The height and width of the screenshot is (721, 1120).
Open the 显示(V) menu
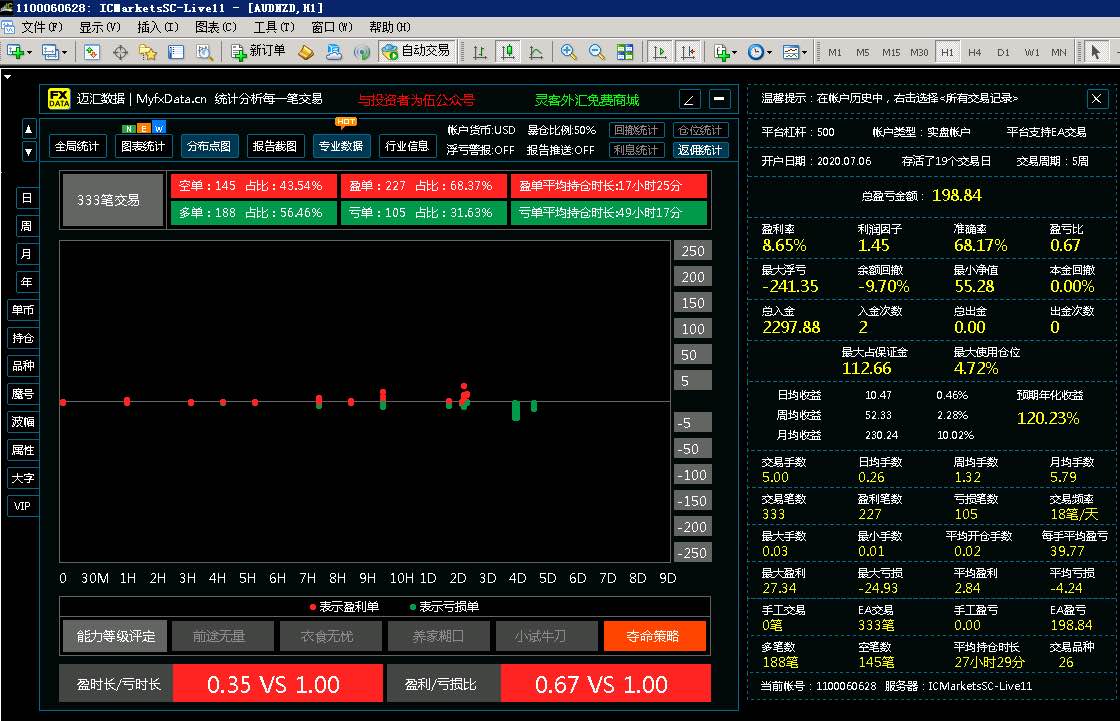click(x=99, y=27)
